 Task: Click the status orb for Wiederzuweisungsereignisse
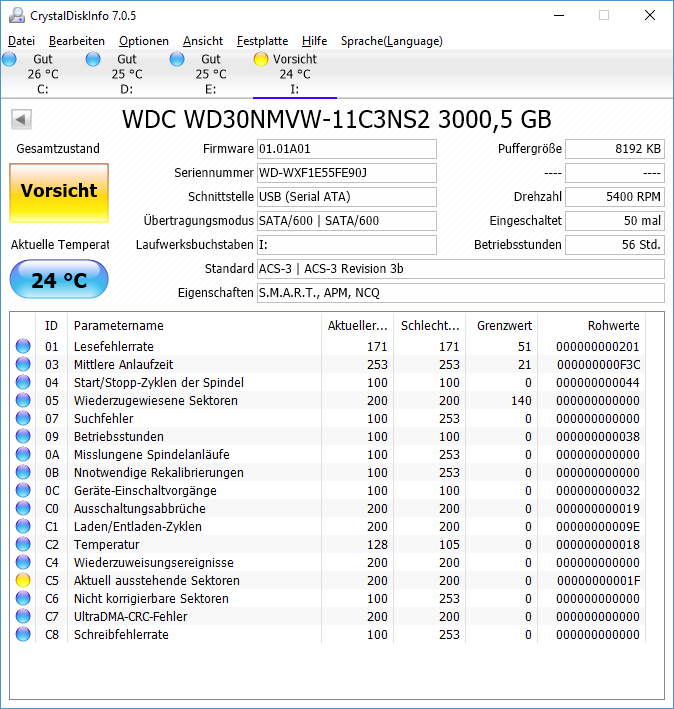[23, 562]
